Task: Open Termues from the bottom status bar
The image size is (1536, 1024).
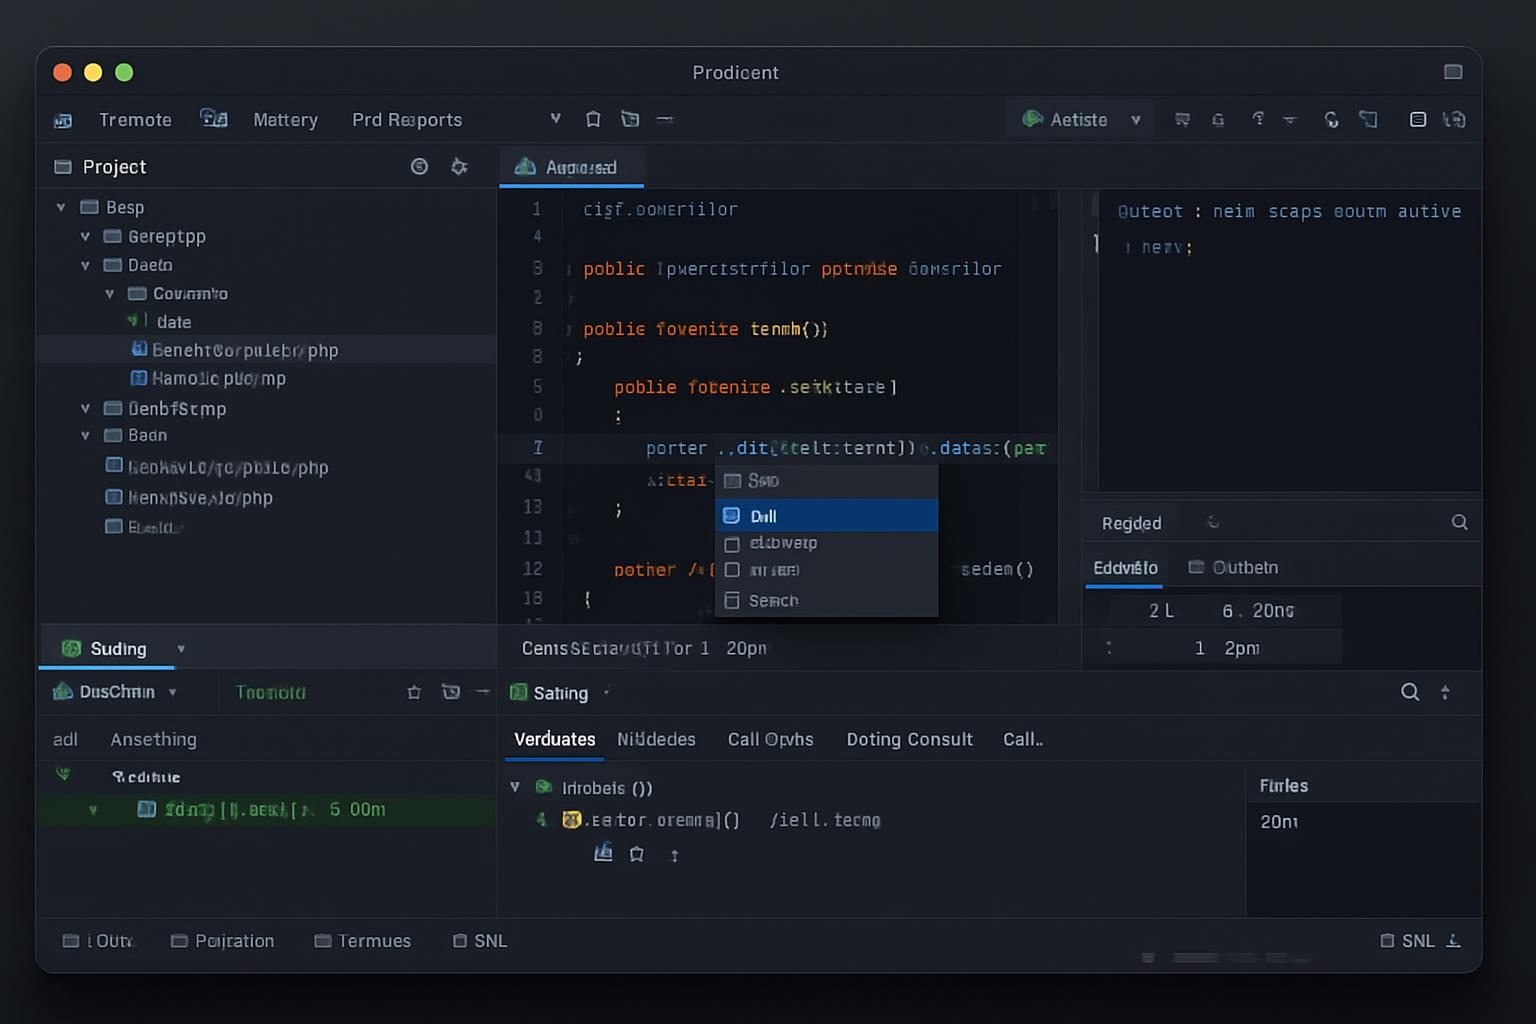Action: (363, 941)
